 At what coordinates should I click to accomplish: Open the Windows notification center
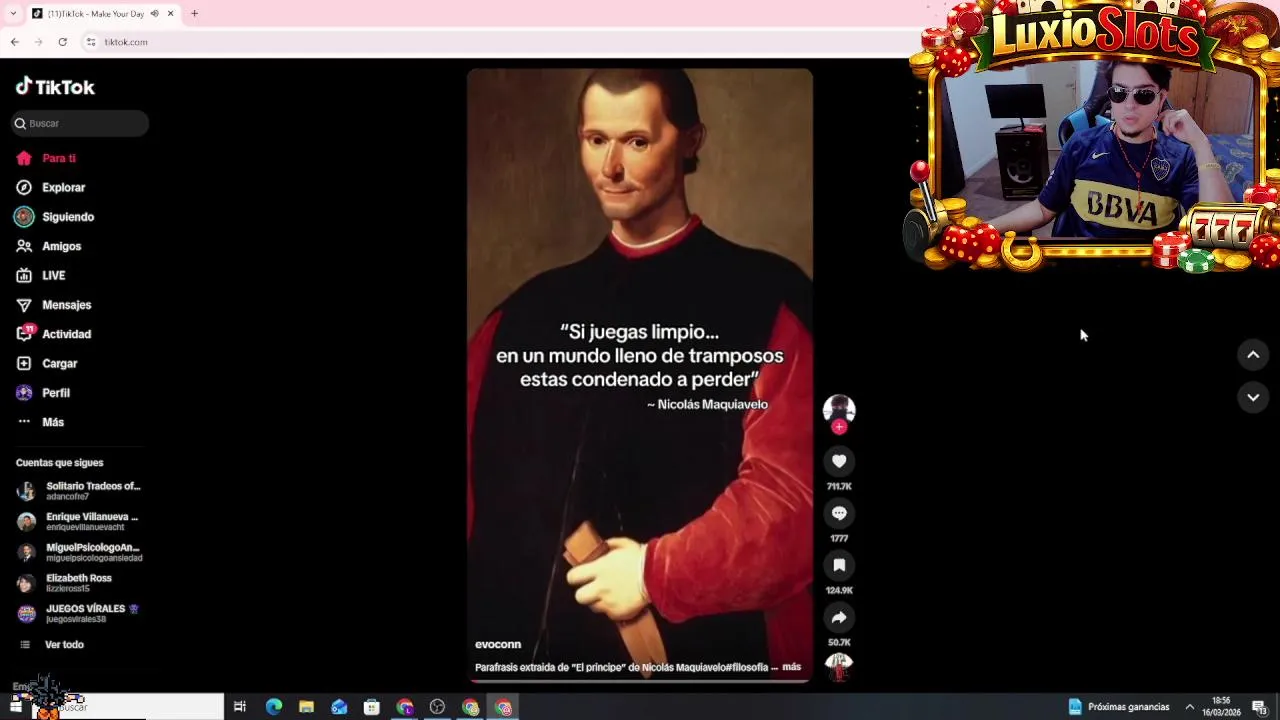(1259, 707)
